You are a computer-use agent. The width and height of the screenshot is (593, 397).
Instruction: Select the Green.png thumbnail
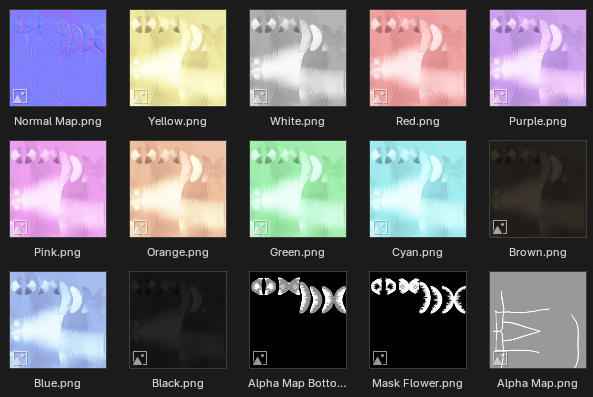click(x=298, y=189)
